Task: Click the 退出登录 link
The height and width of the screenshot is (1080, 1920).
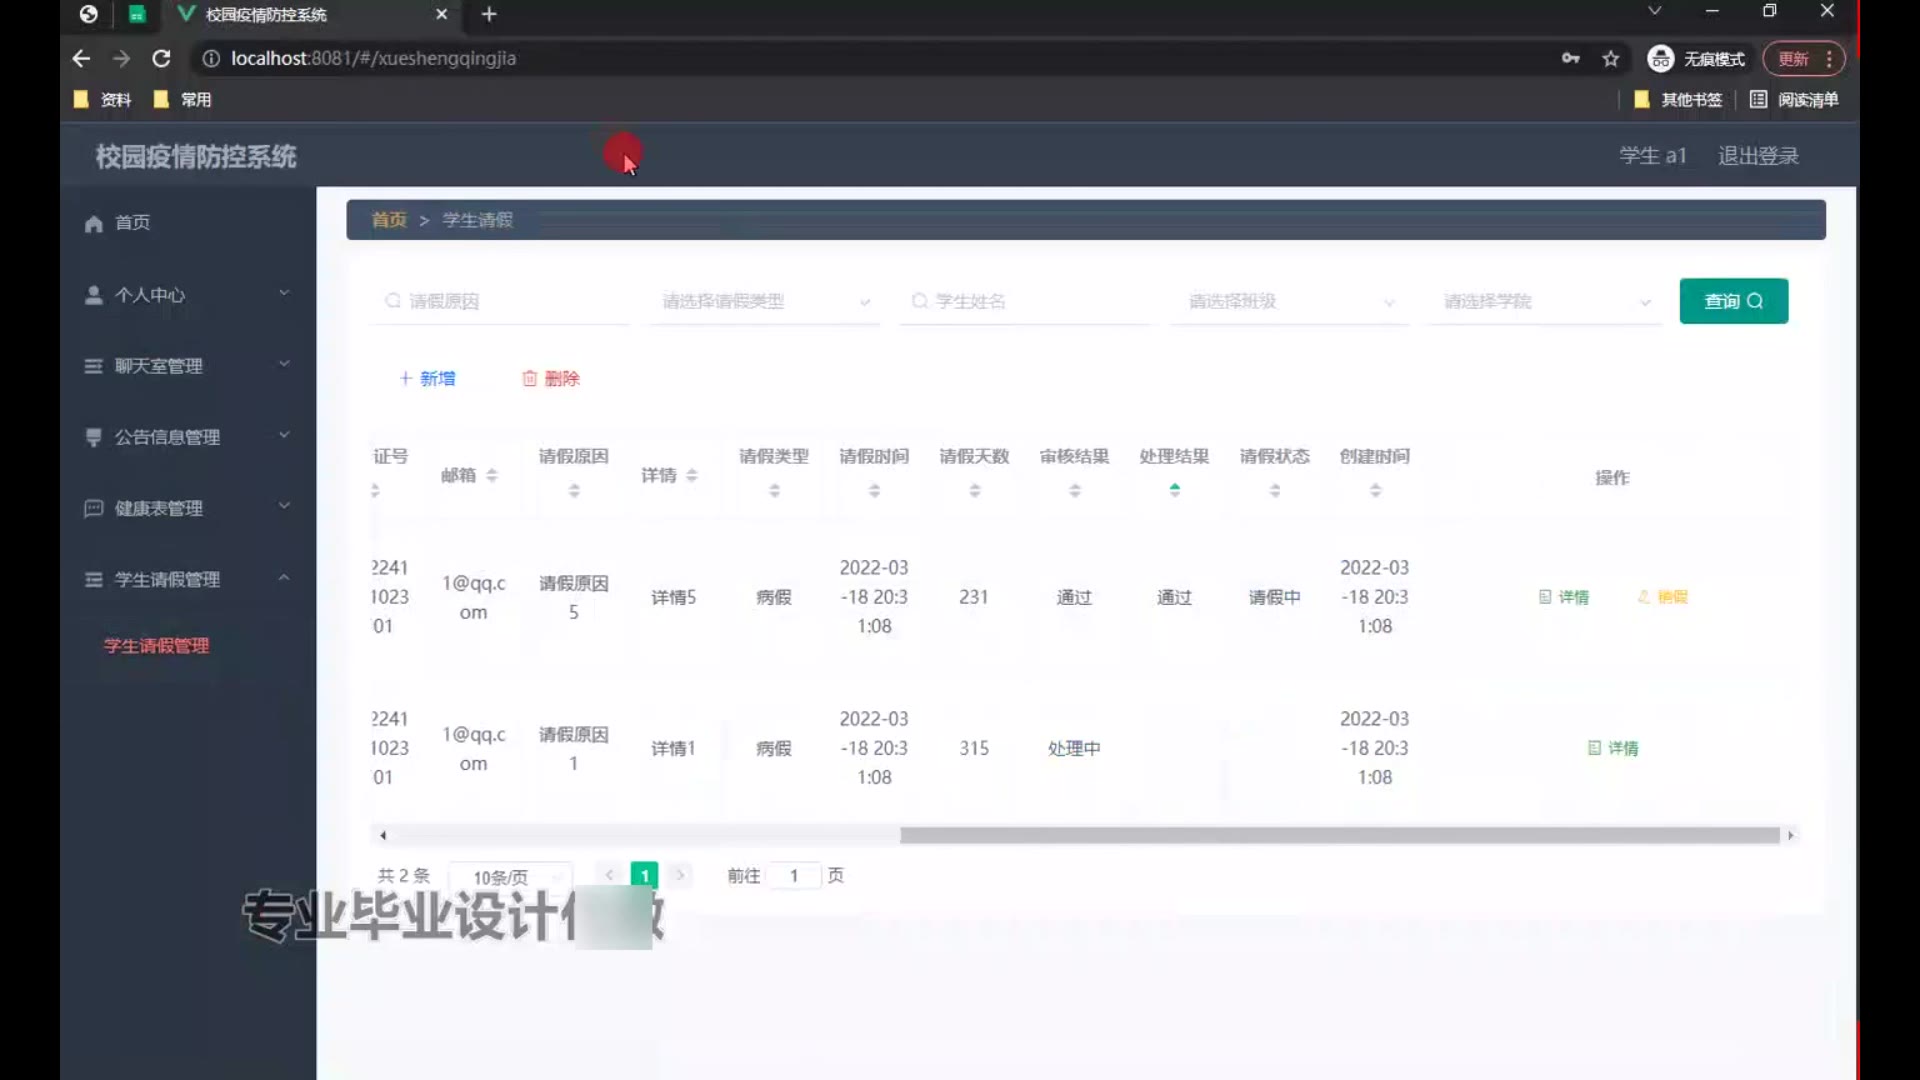Action: click(x=1758, y=156)
